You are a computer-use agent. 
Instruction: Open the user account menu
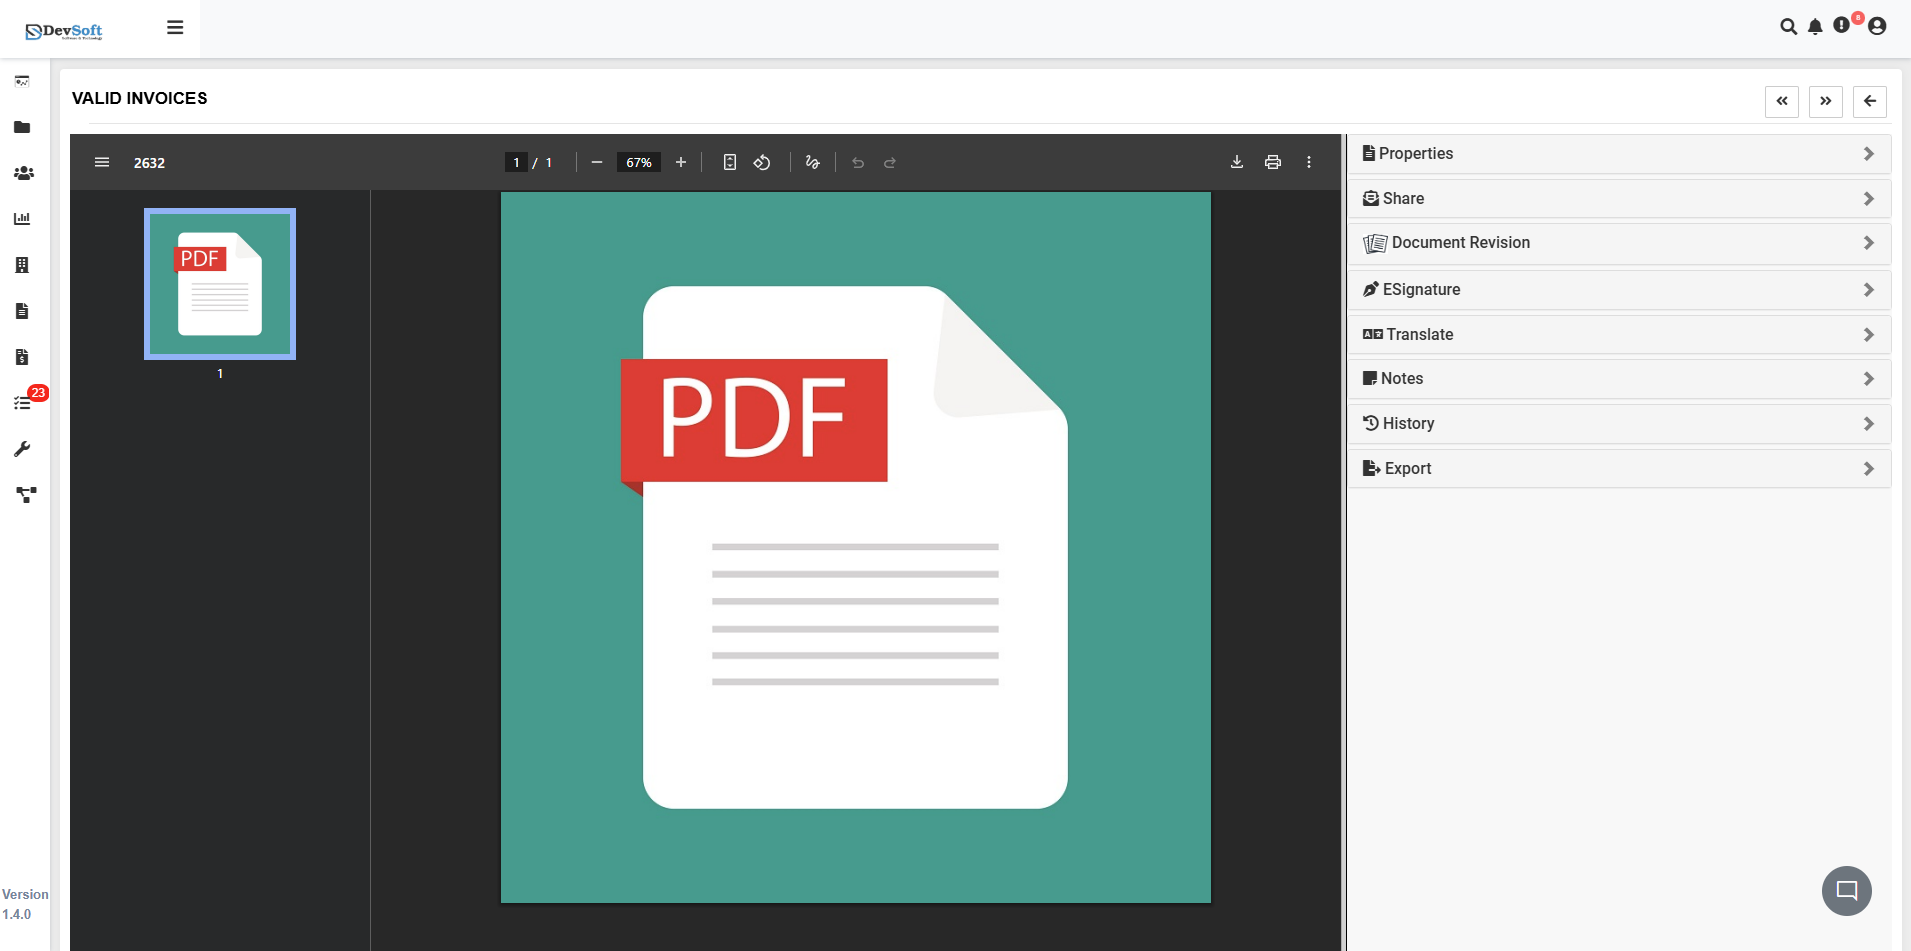1878,27
